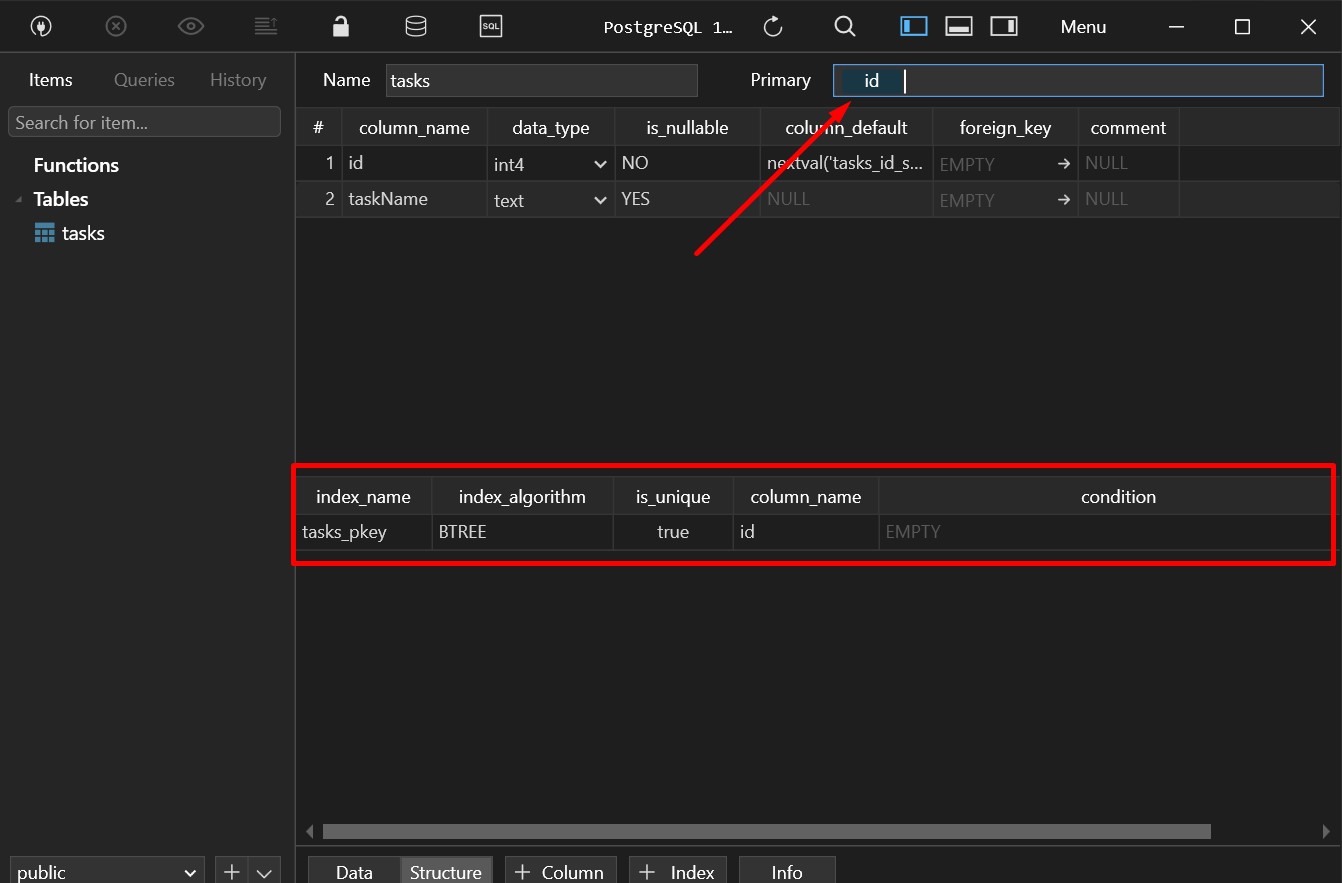
Task: Click the add Index button
Action: 678,871
